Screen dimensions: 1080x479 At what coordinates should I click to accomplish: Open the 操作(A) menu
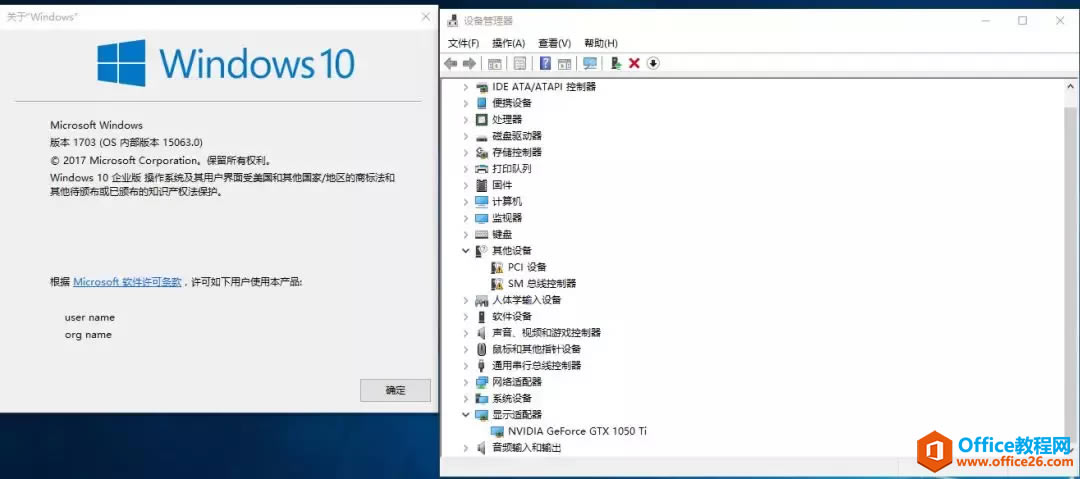[508, 43]
